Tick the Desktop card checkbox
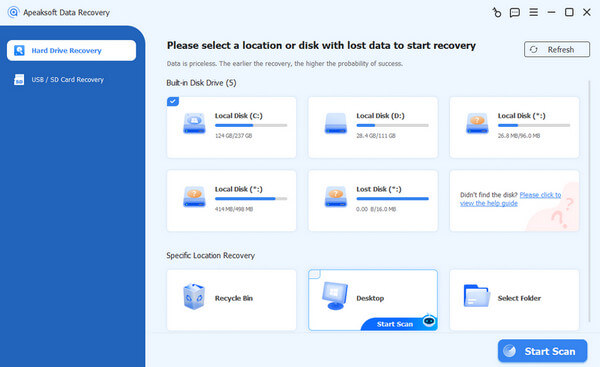The width and height of the screenshot is (600, 367). tap(315, 274)
